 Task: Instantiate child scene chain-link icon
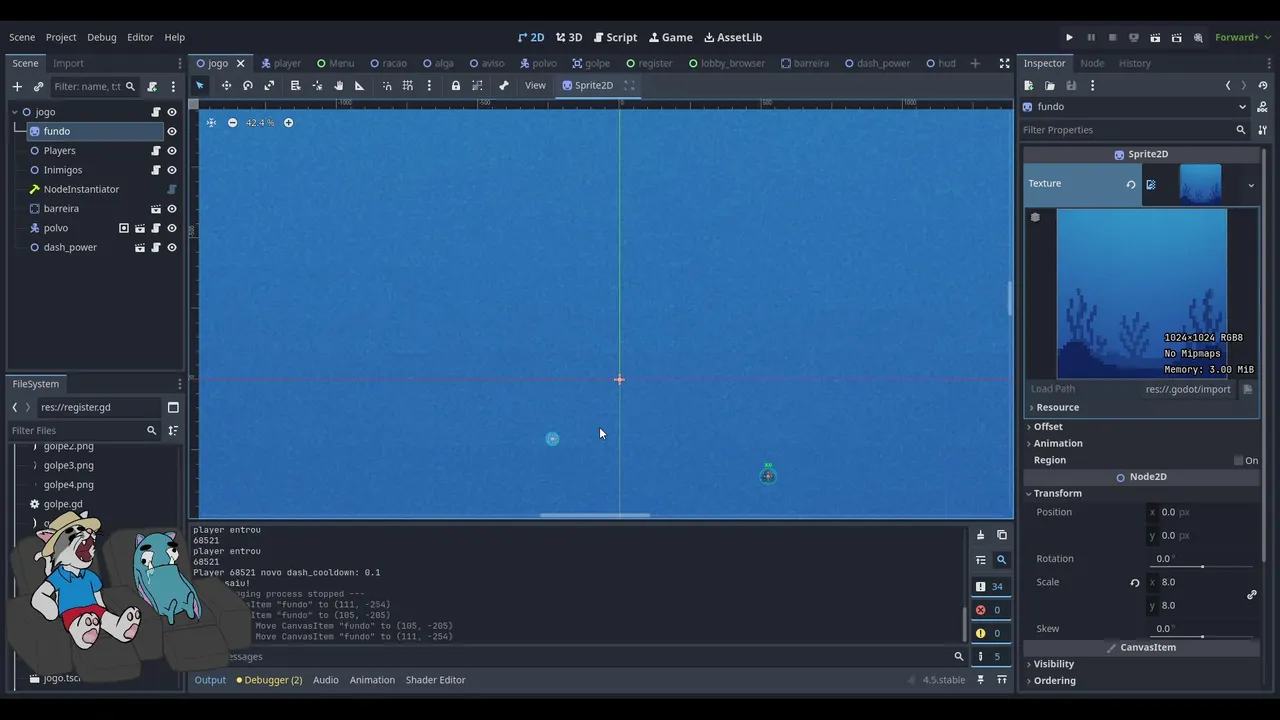coord(38,87)
